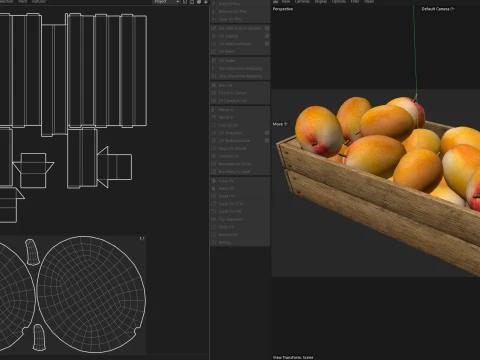
Task: Run the UV Weld command
Action: pyautogui.click(x=240, y=51)
